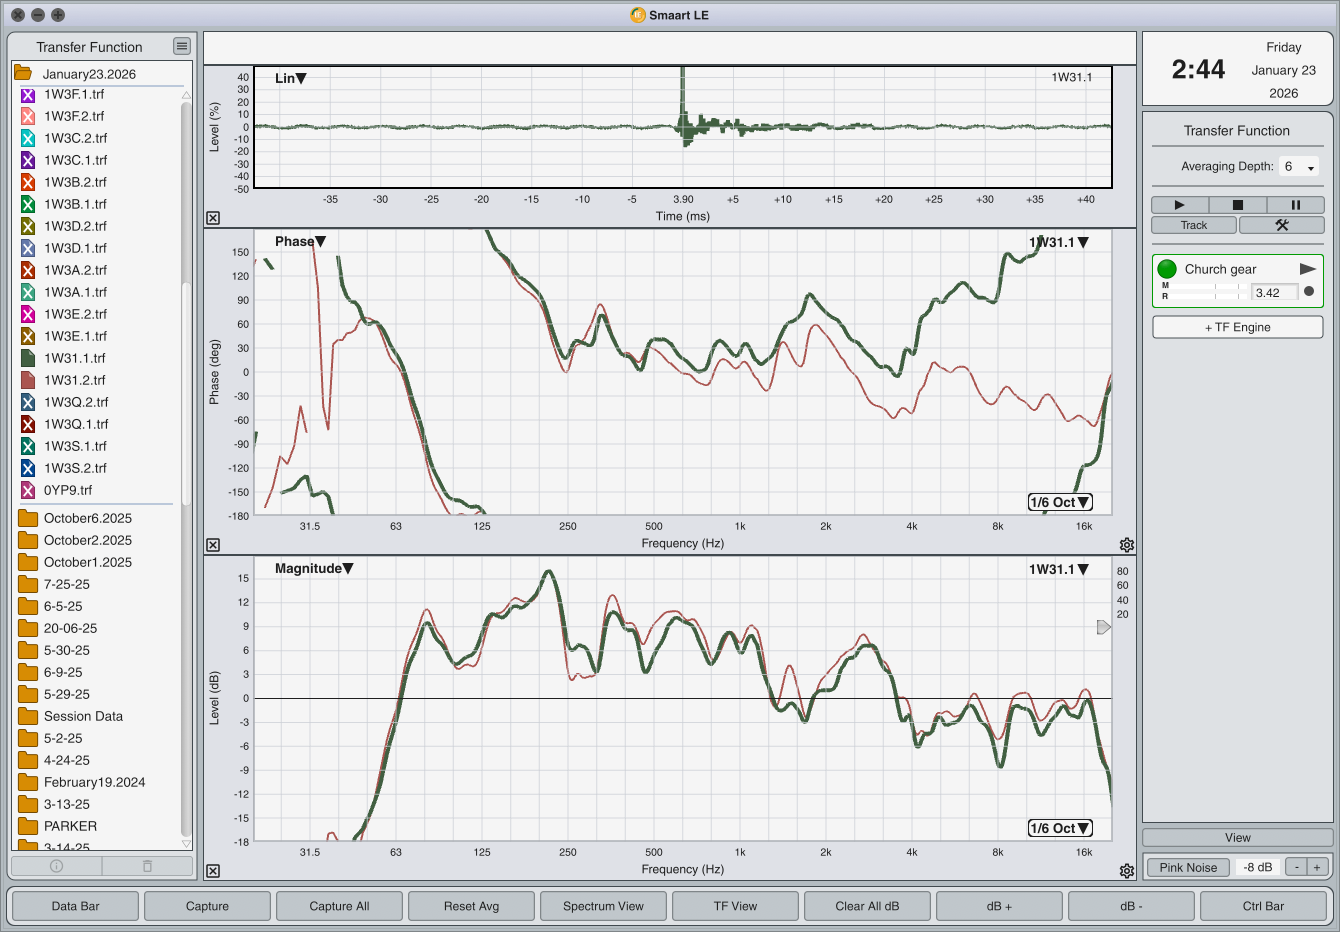Click the trash icon below file list
The height and width of the screenshot is (932, 1340).
click(x=147, y=866)
